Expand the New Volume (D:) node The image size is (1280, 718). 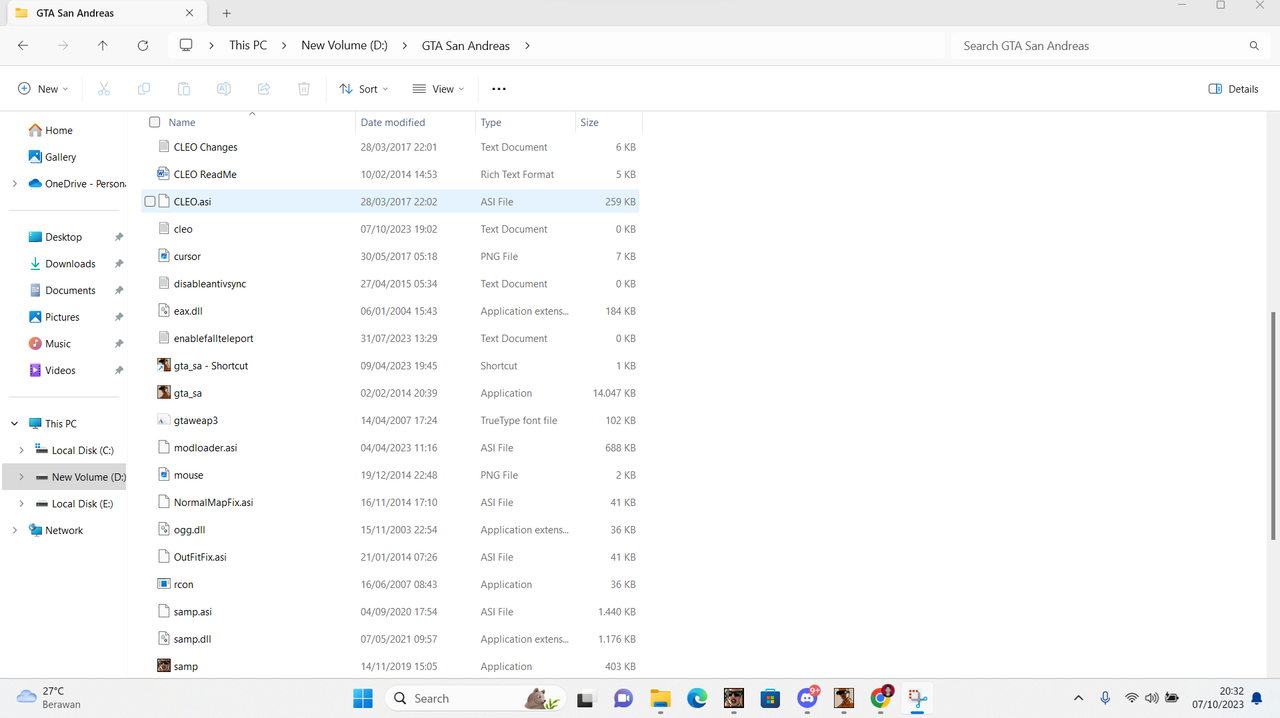[x=22, y=477]
